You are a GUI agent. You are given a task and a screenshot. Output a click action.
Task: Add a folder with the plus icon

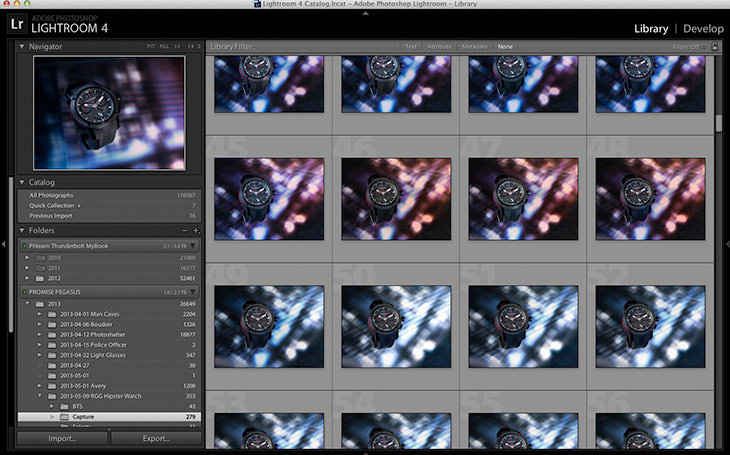pos(196,231)
